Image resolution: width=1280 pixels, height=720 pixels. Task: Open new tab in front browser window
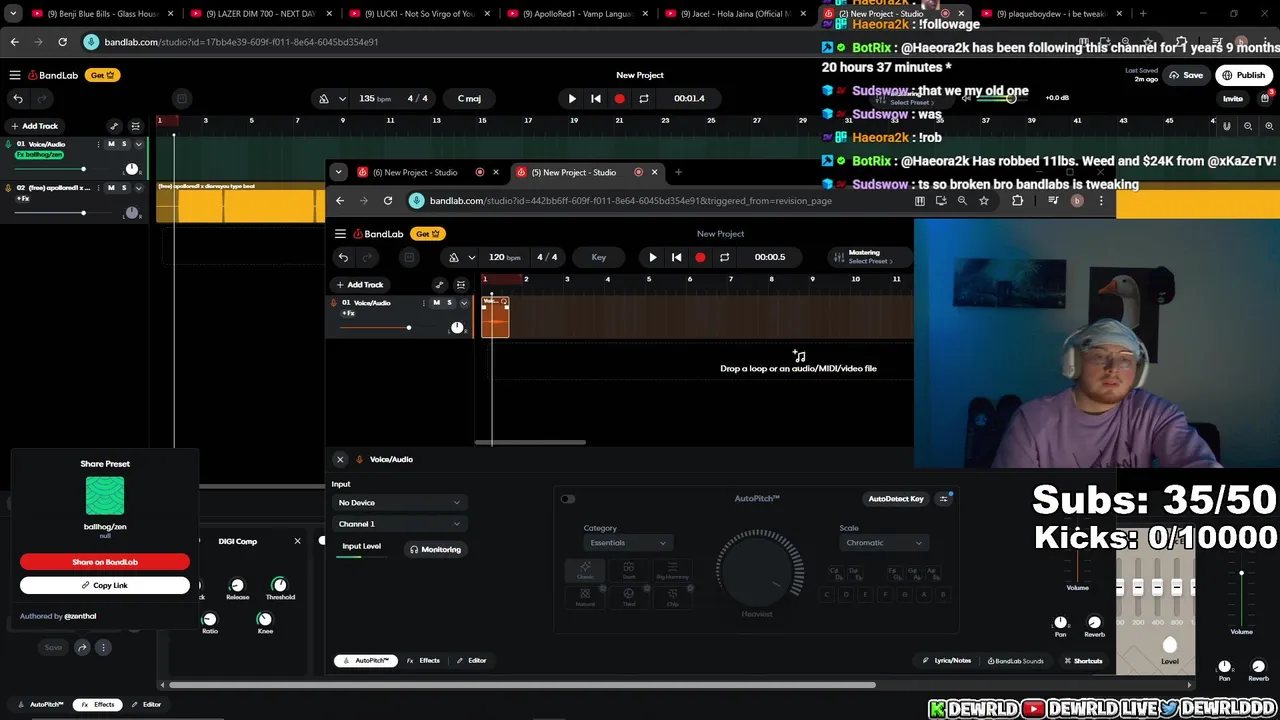coord(678,172)
